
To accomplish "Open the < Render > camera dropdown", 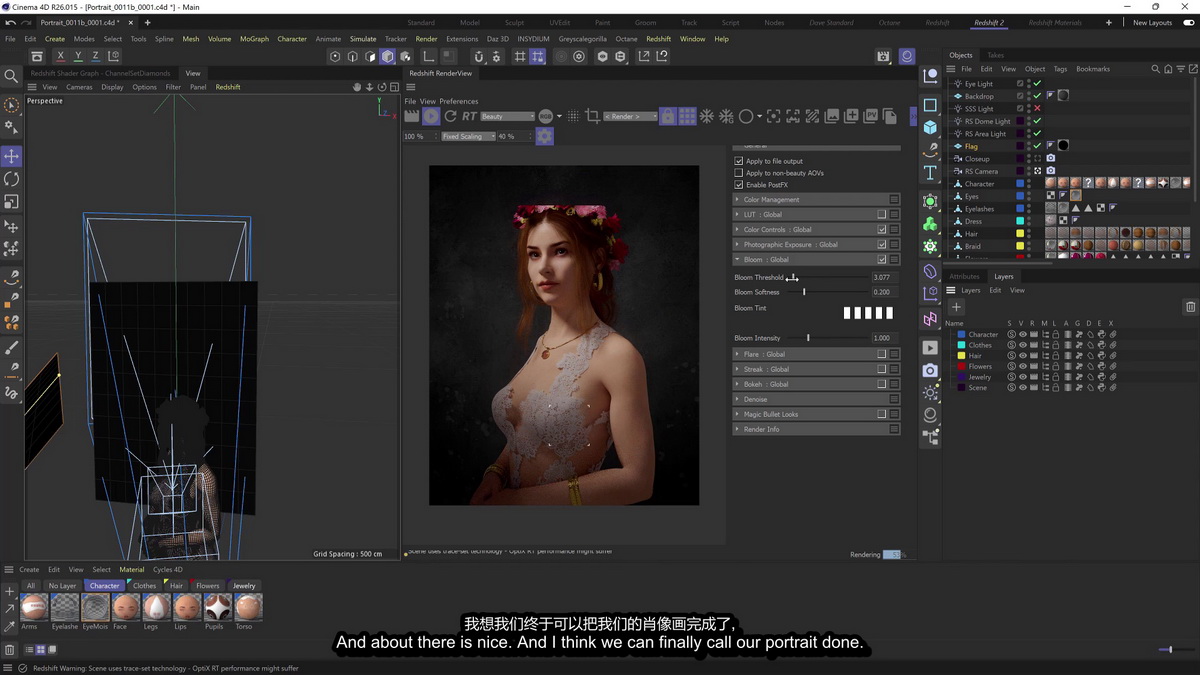I will coord(631,116).
